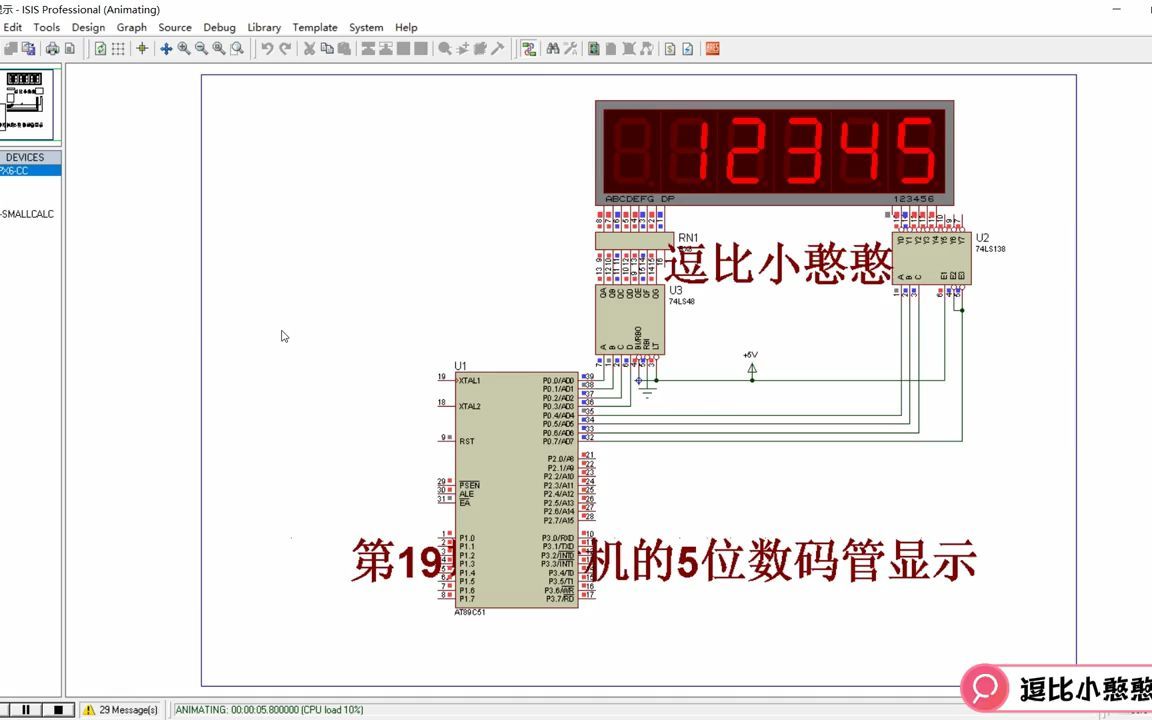Toggle the pan center crosshair tool
Screen dimensions: 1152x720
coord(166,48)
